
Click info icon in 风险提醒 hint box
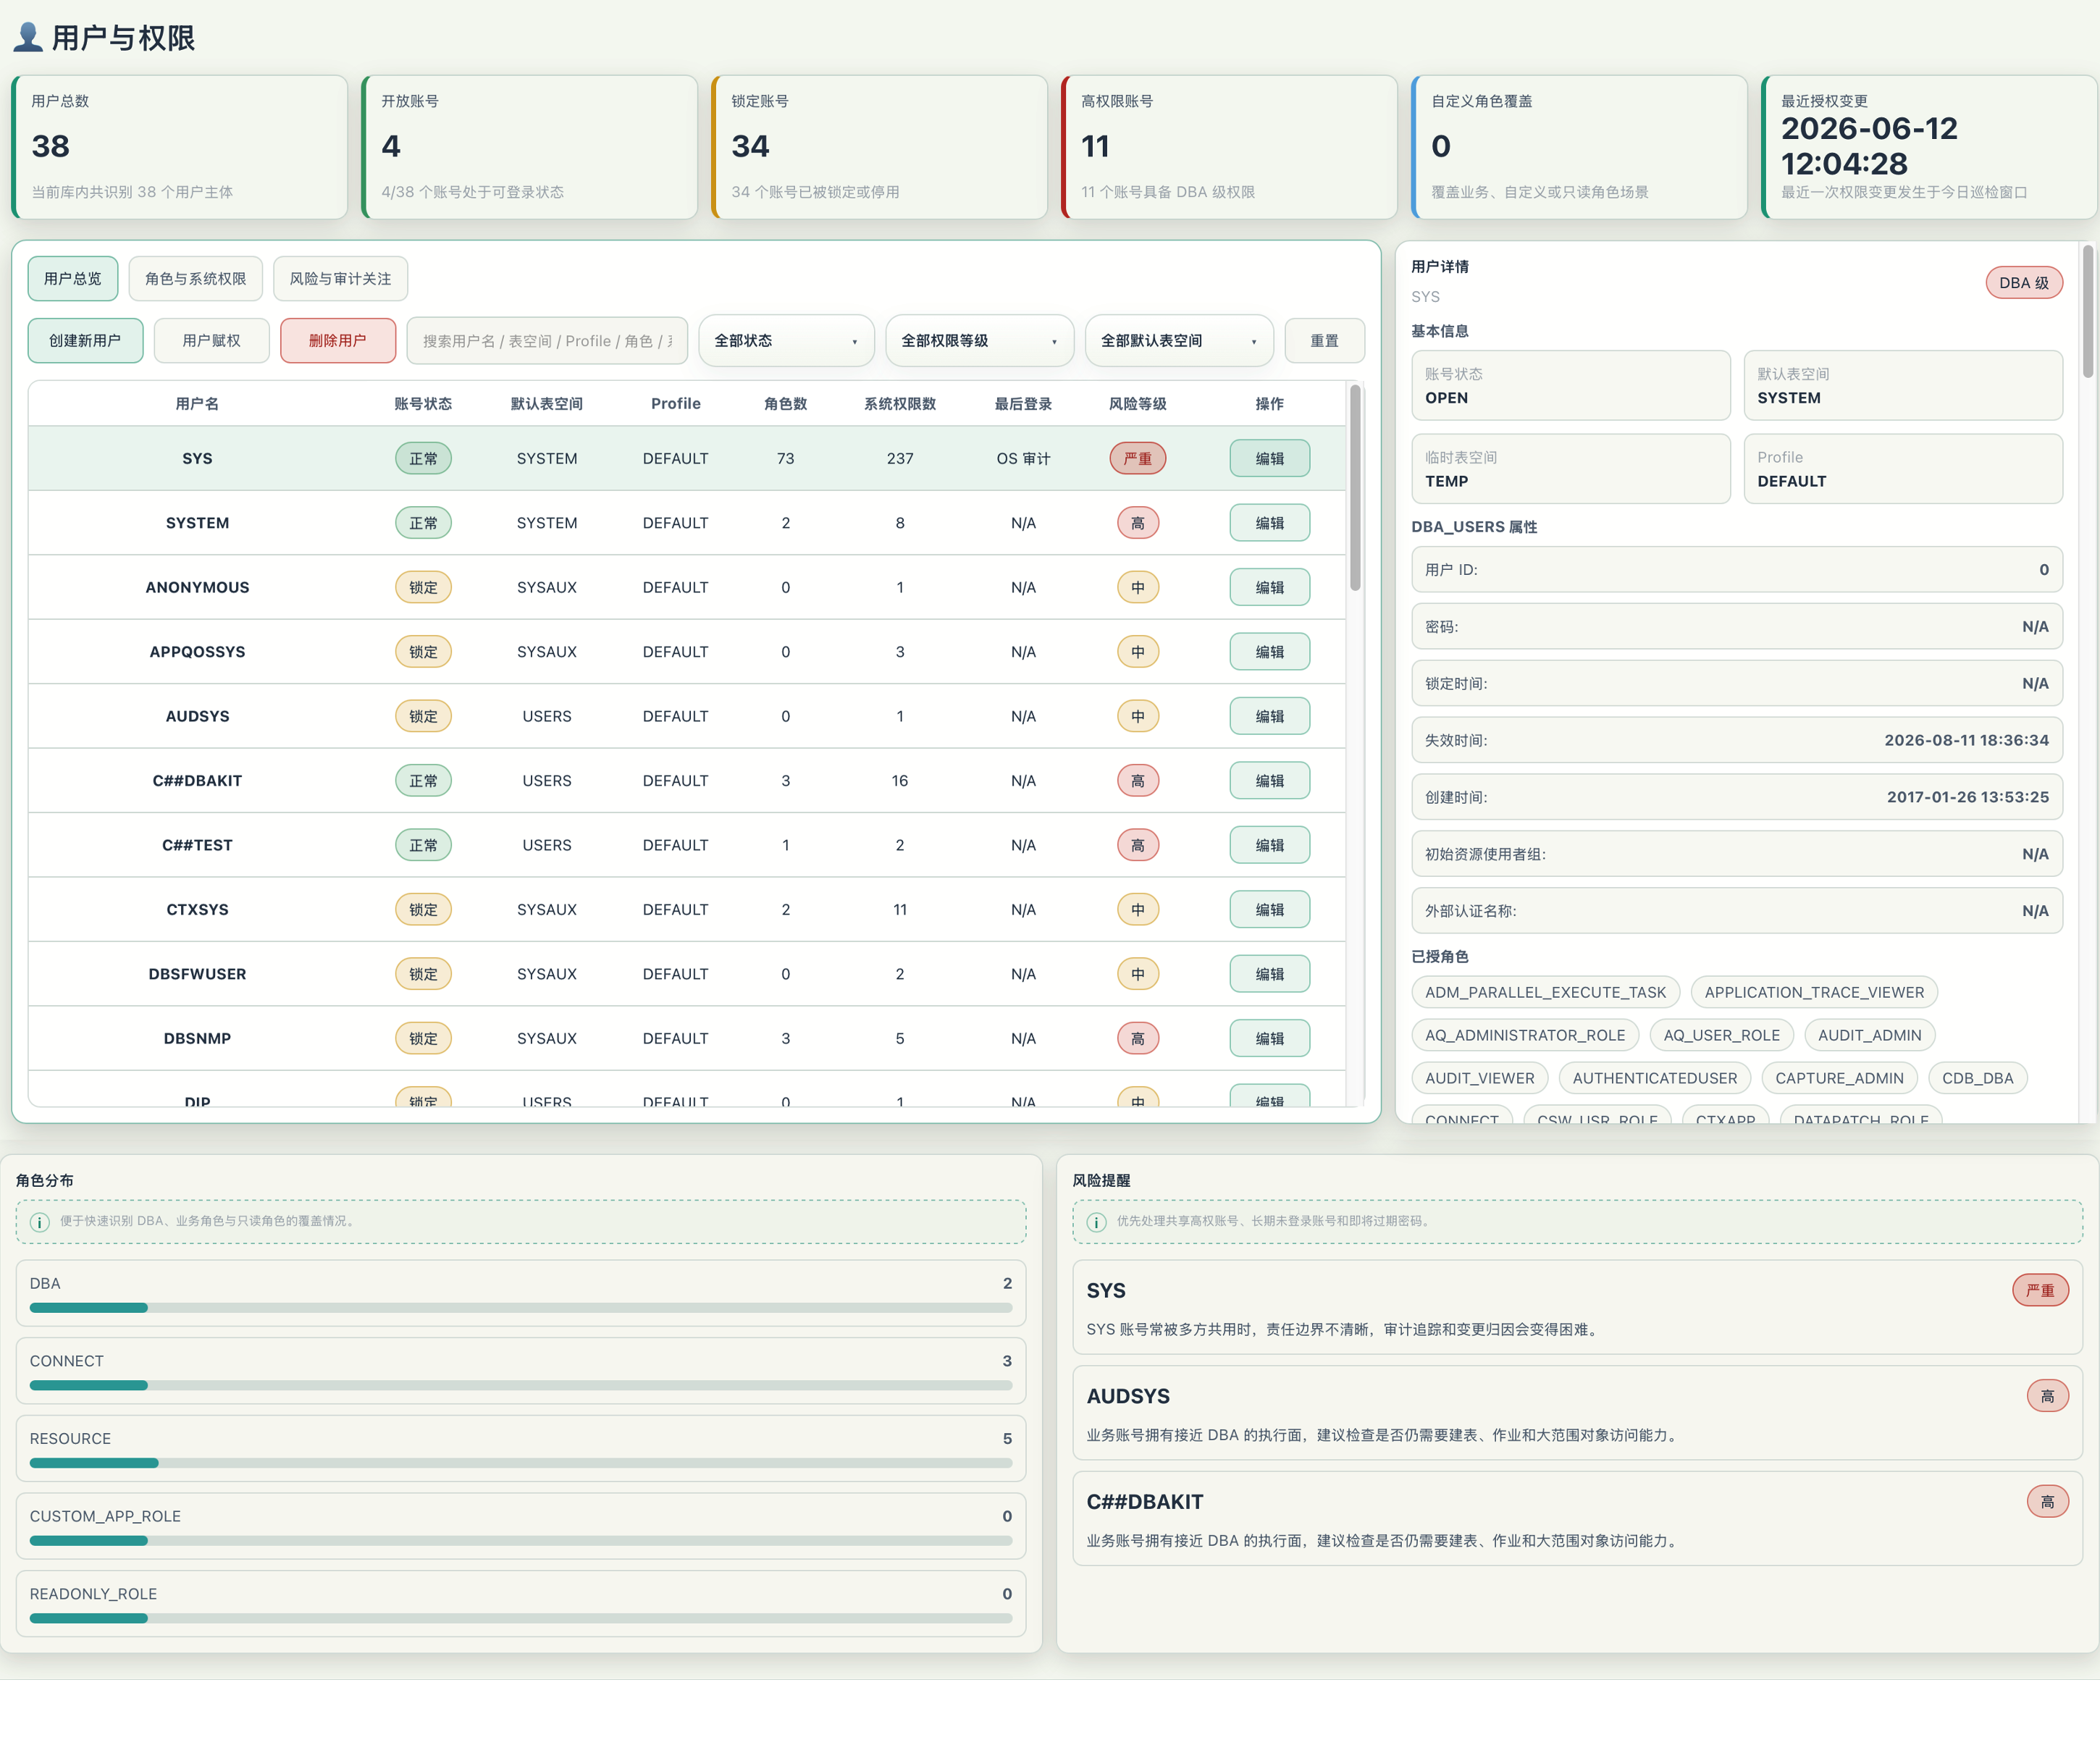(x=1096, y=1222)
